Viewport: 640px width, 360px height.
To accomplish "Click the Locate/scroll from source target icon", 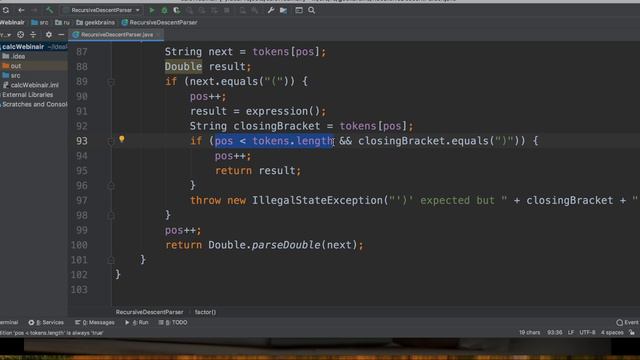I will pos(20,35).
